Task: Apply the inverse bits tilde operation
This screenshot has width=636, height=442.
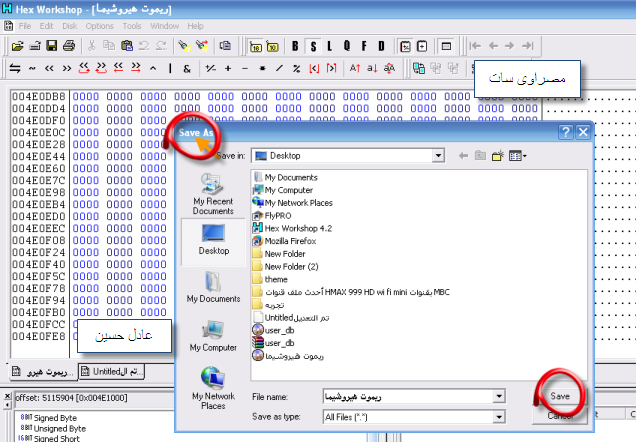Action: 32,69
